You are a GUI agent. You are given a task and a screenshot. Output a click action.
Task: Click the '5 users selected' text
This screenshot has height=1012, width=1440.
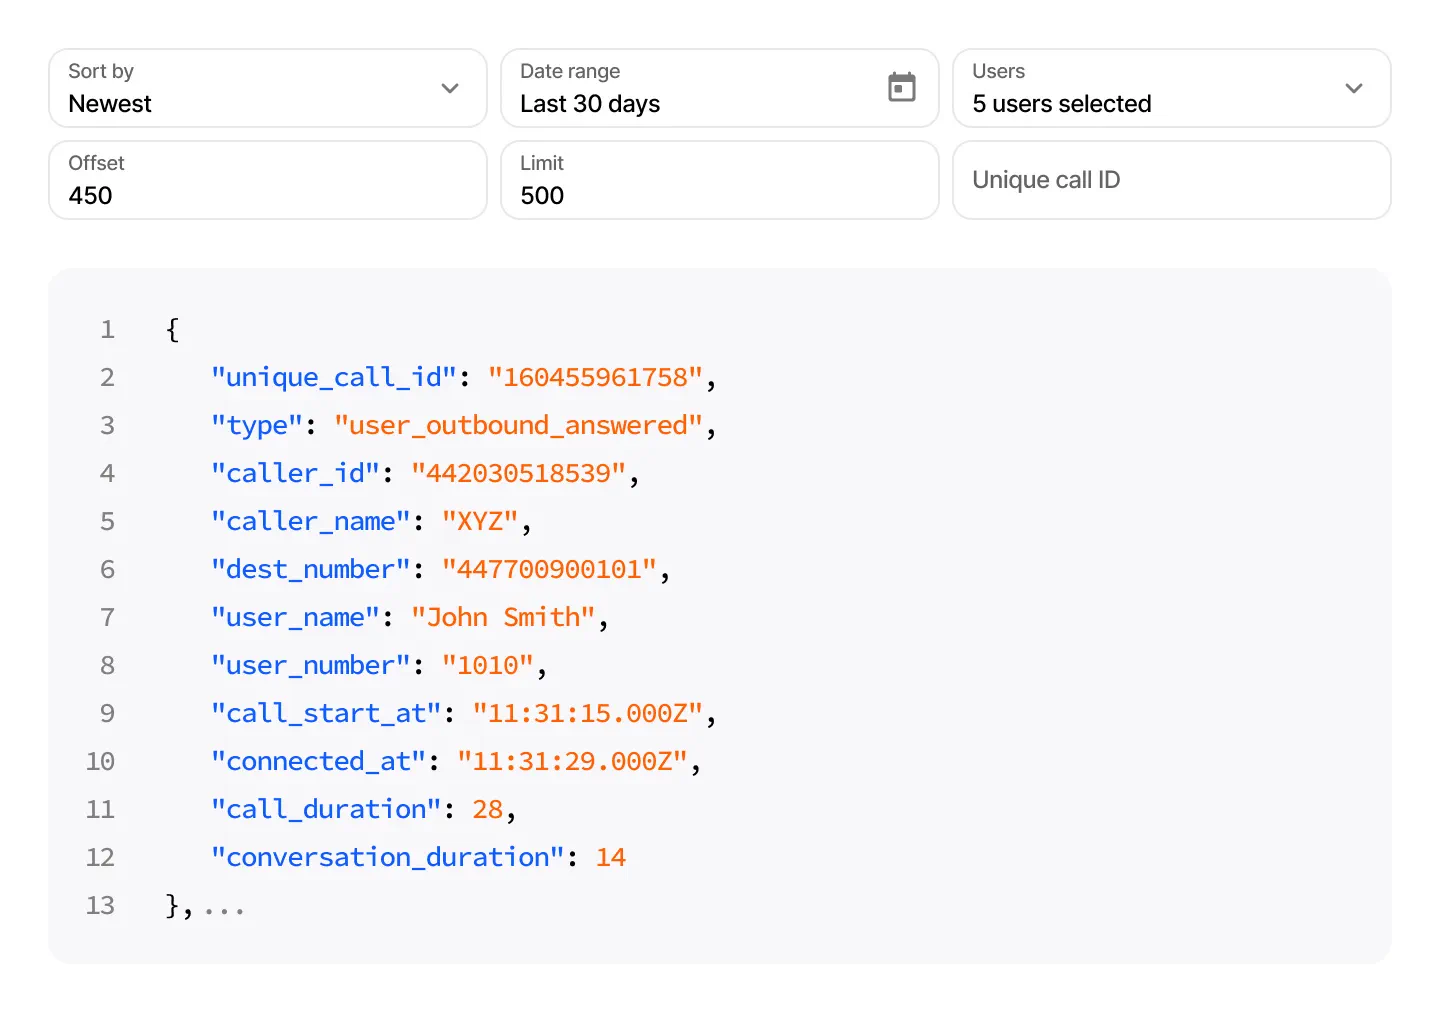(x=1062, y=104)
